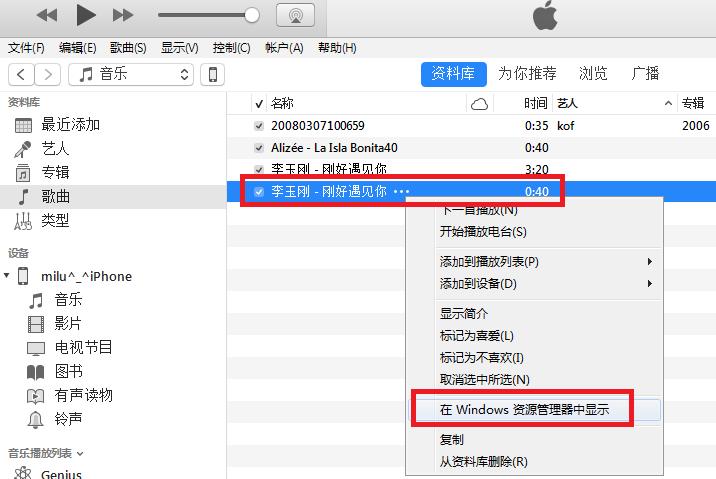The image size is (716, 479).
Task: Sort songs by the 专辑 column header
Action: click(693, 103)
